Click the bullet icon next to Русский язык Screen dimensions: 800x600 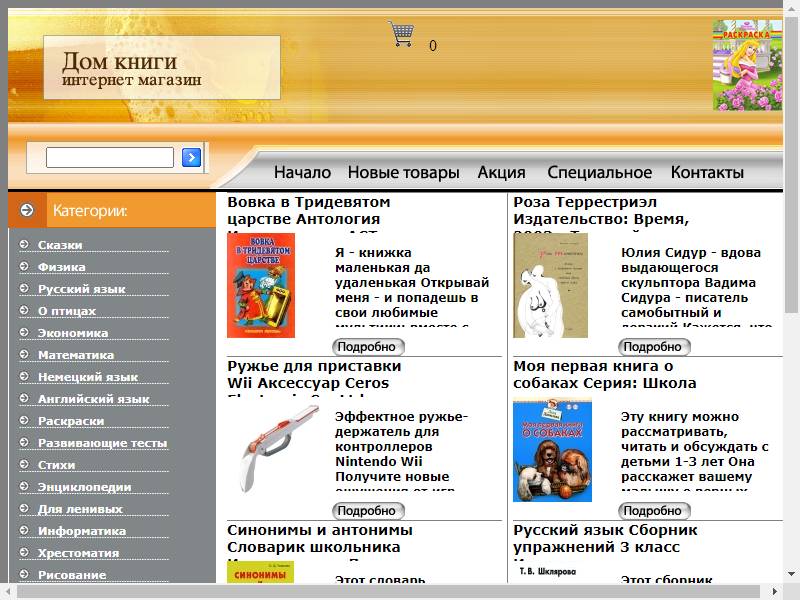pos(24,288)
